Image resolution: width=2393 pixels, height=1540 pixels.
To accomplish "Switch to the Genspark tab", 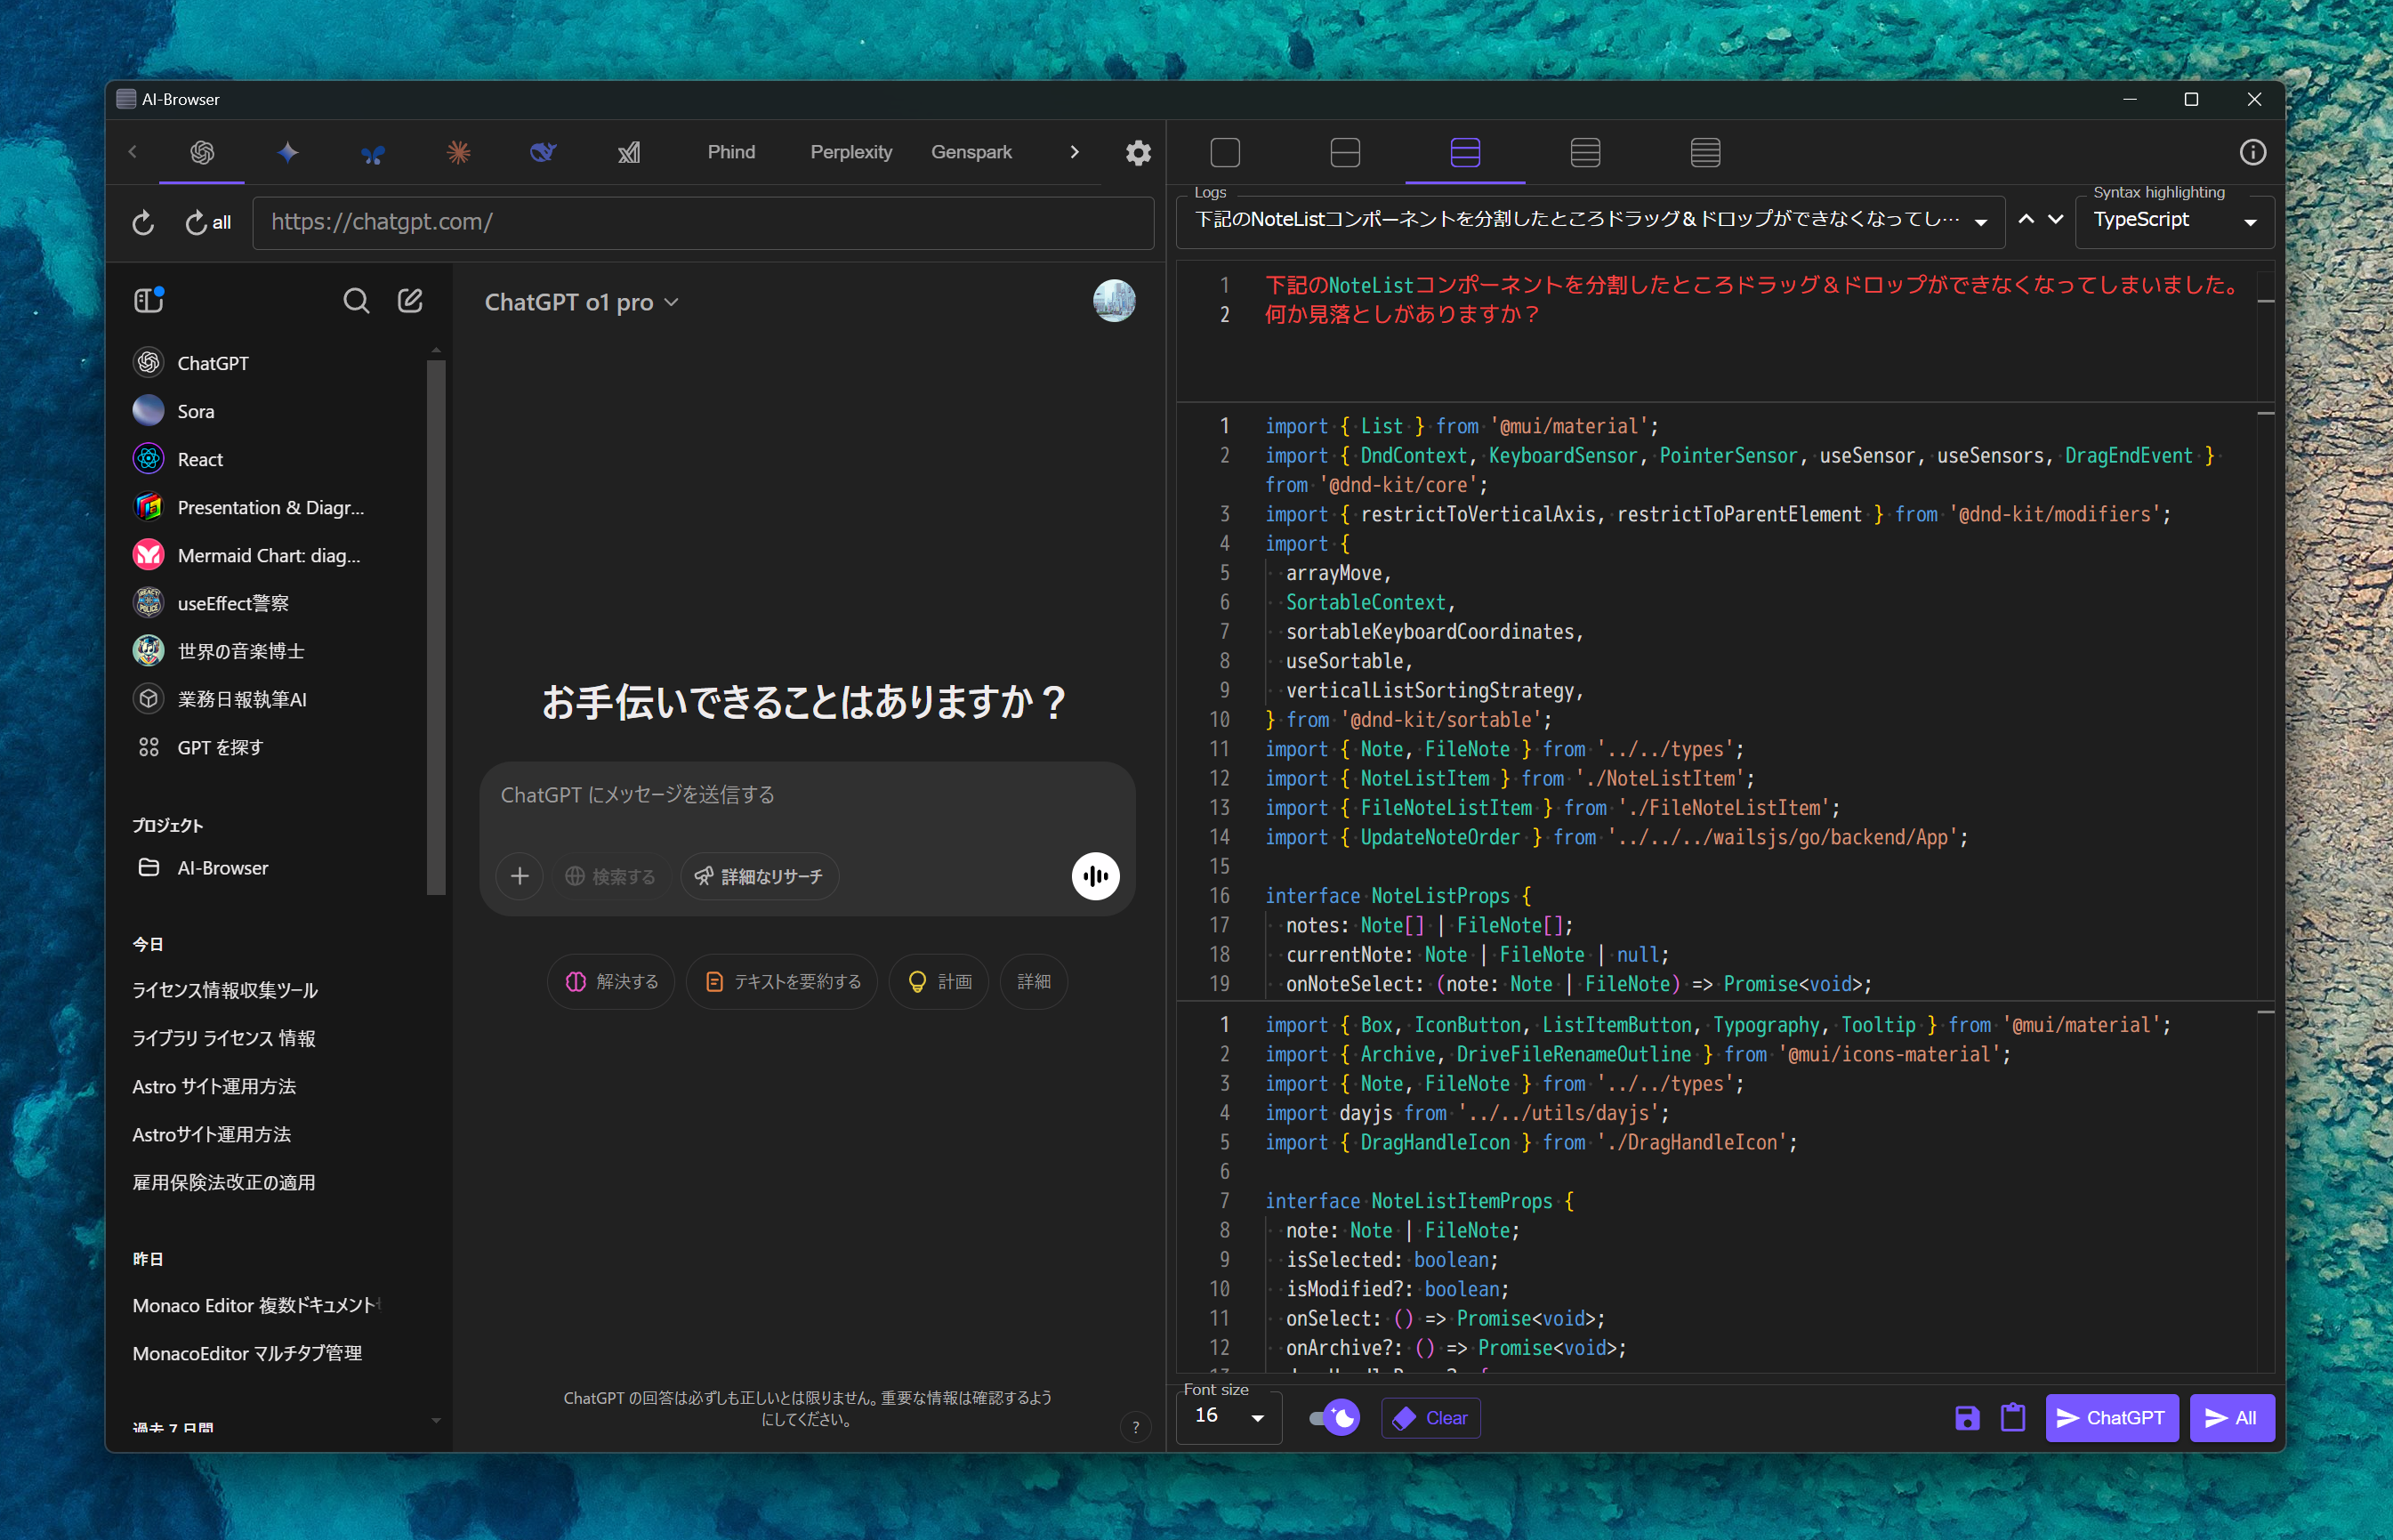I will 971,152.
